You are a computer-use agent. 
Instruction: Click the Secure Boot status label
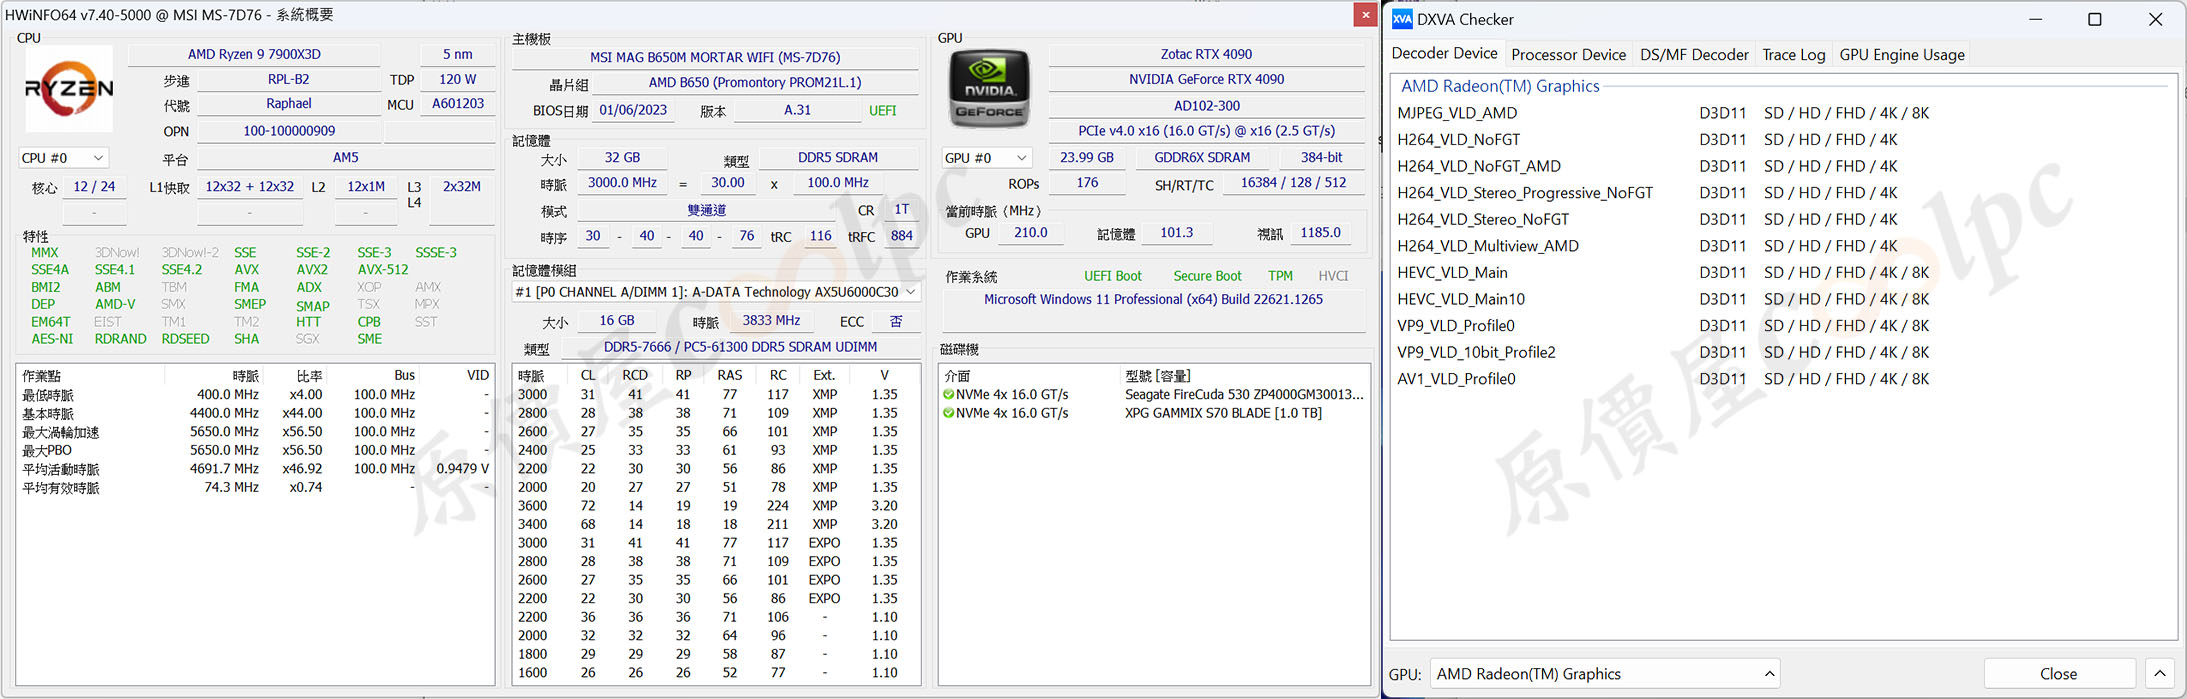tap(1207, 276)
